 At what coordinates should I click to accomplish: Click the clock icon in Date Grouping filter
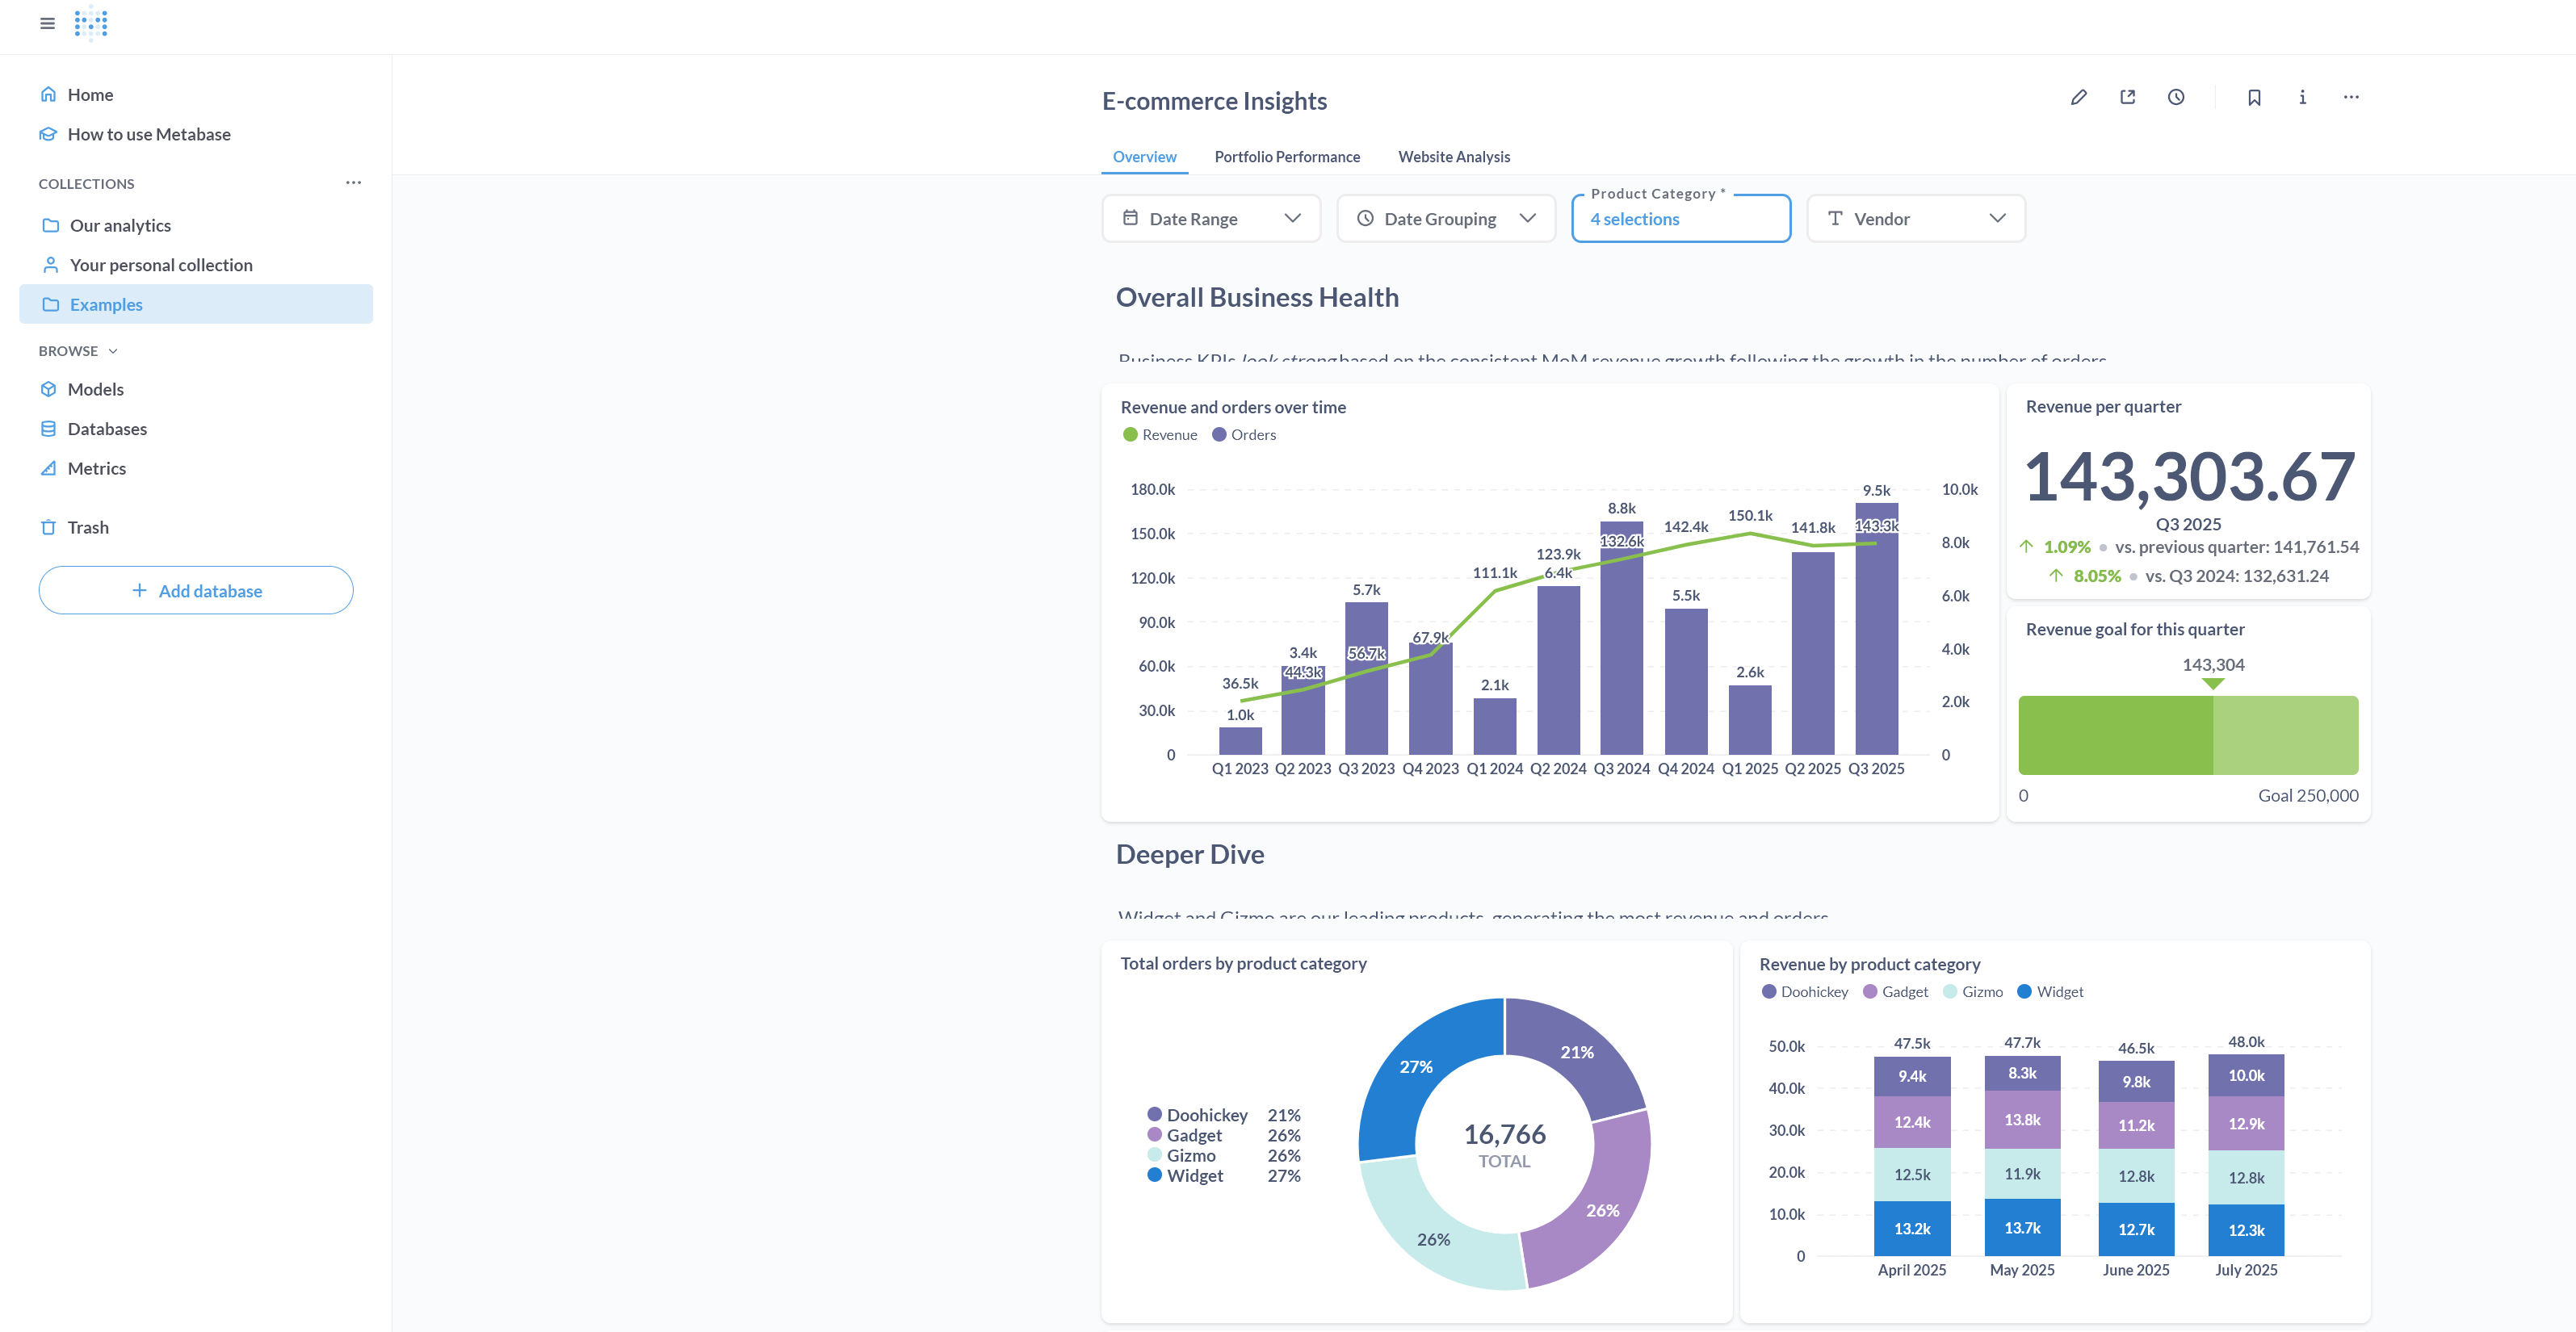pos(1365,218)
